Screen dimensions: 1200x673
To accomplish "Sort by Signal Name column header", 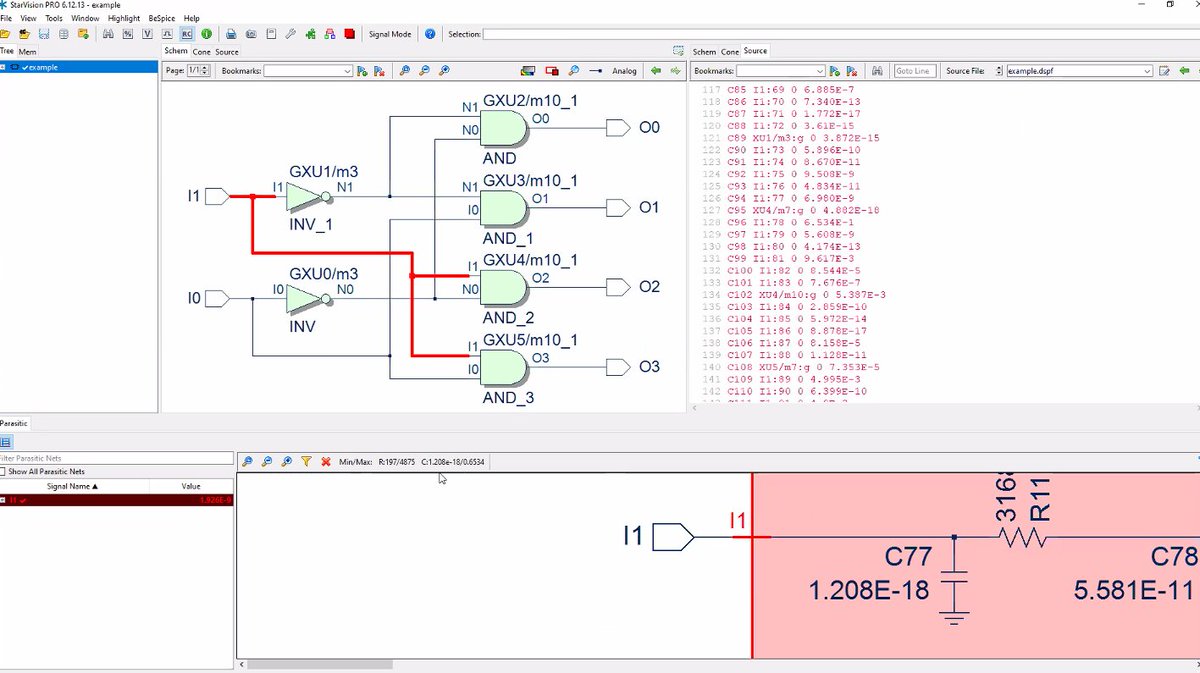I will (74, 486).
